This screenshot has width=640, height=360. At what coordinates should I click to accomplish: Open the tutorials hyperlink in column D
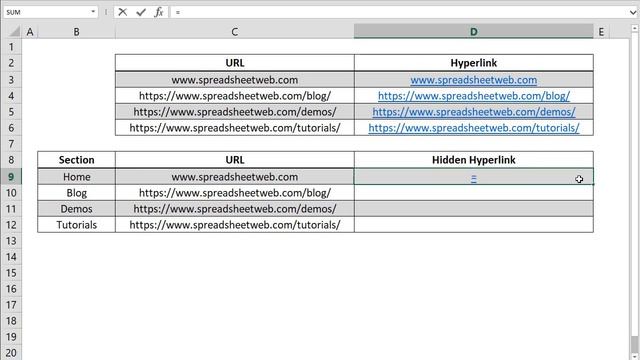click(473, 128)
